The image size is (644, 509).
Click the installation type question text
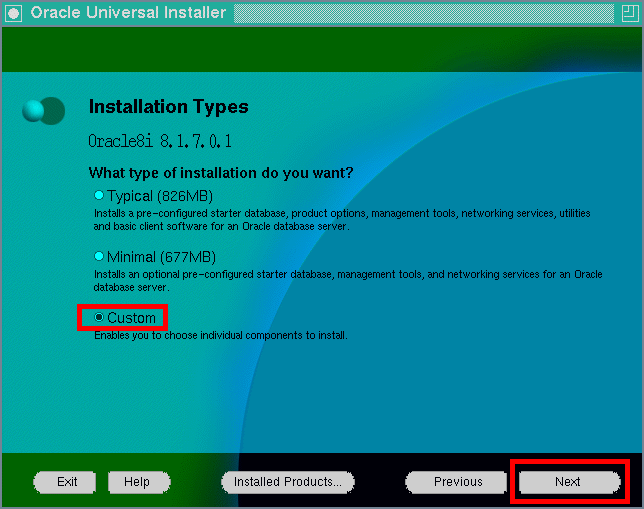221,173
